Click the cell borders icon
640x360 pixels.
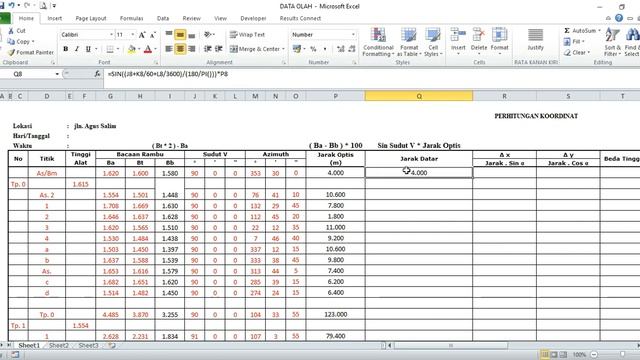[x=110, y=49]
